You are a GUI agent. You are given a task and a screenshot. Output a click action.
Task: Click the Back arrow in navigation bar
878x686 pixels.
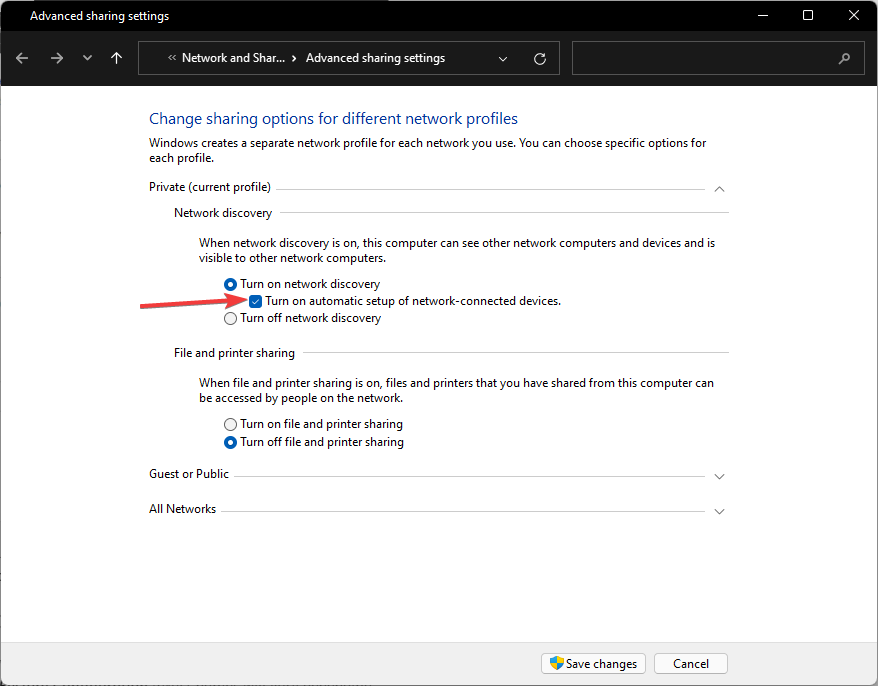point(22,58)
